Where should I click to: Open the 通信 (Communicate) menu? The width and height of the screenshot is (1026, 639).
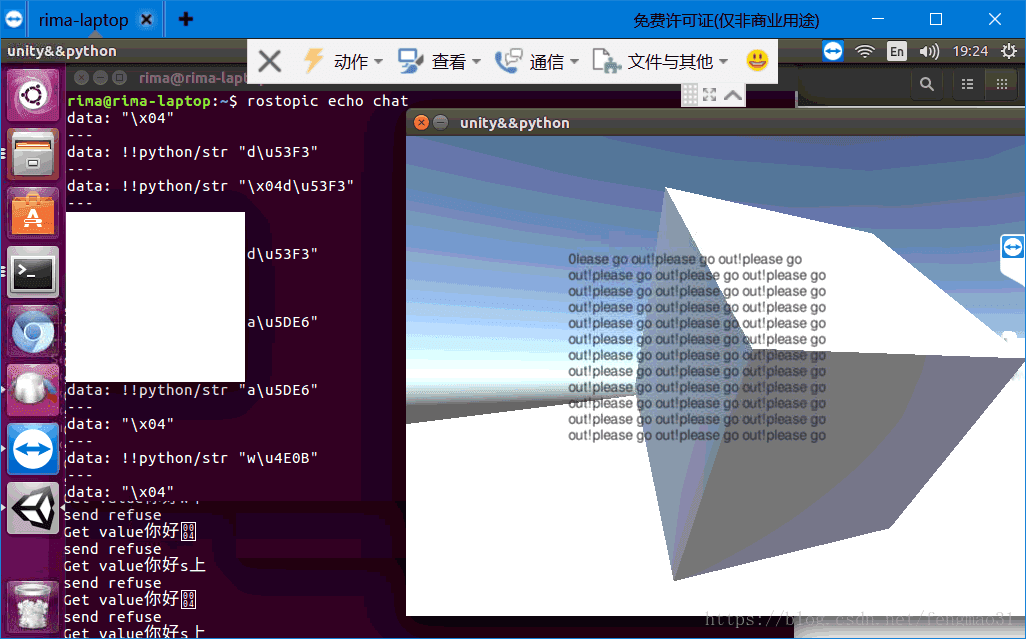coord(537,61)
